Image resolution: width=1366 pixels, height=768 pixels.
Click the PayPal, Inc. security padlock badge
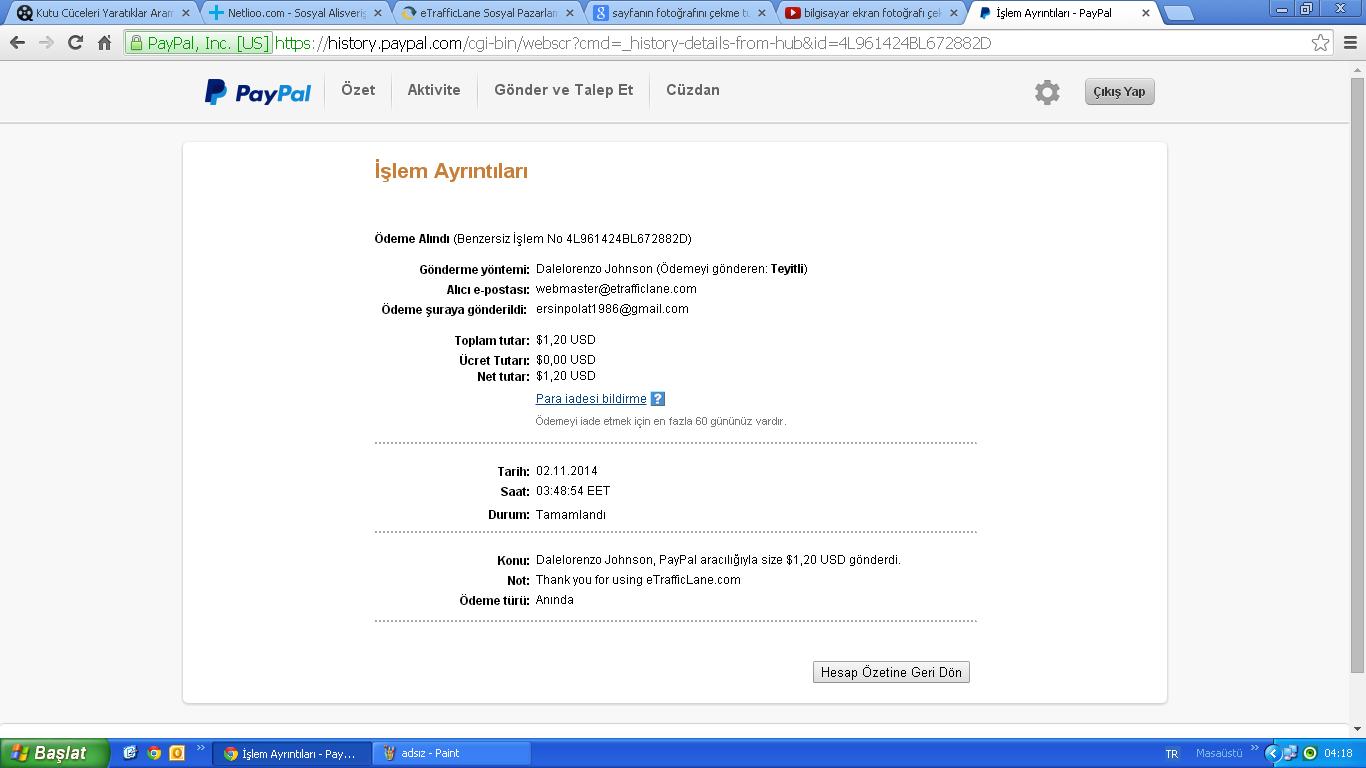pos(198,43)
